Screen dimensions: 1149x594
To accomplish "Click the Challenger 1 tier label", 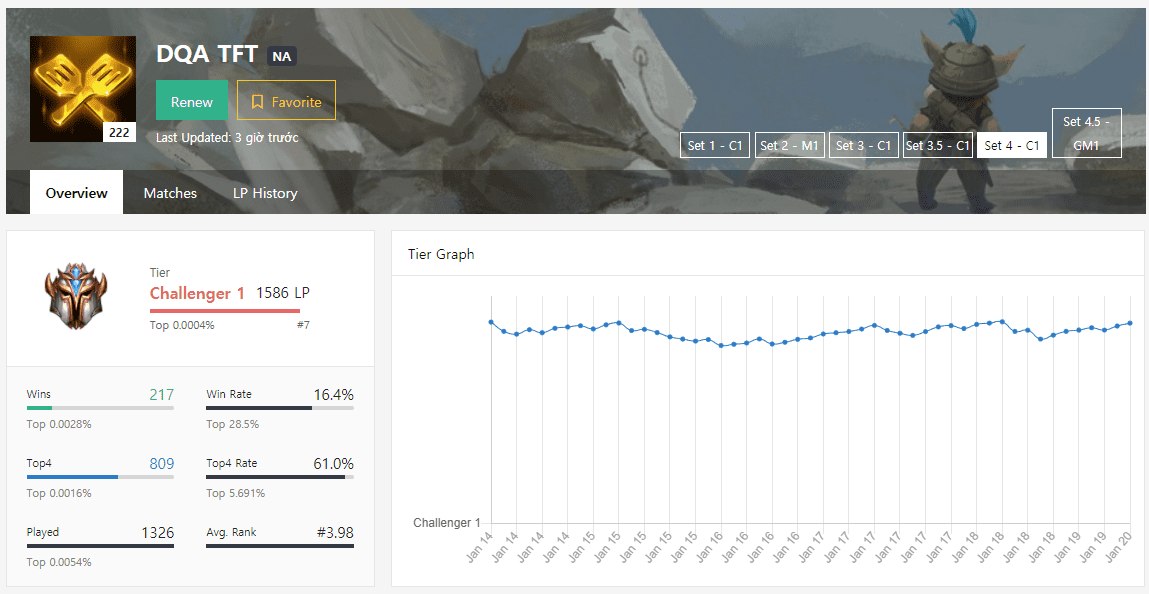I will 197,294.
